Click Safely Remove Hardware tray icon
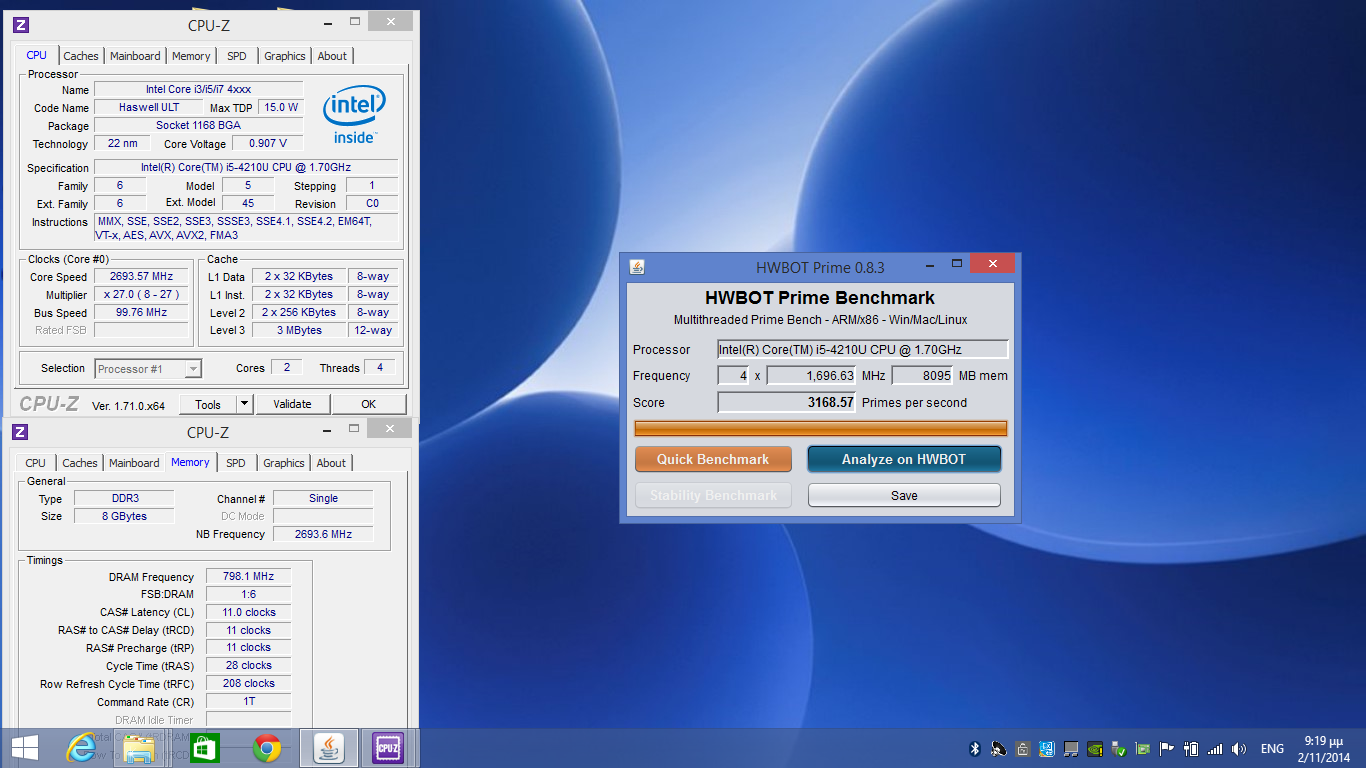This screenshot has height=768, width=1366. click(x=1119, y=748)
